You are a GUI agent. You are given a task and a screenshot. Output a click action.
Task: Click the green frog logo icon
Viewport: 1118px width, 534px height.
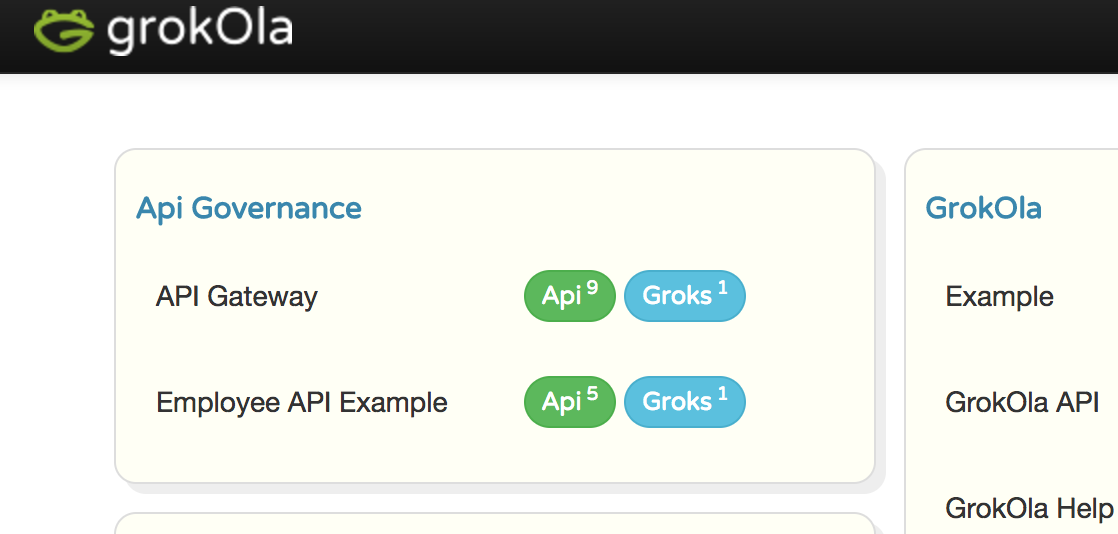[x=64, y=30]
